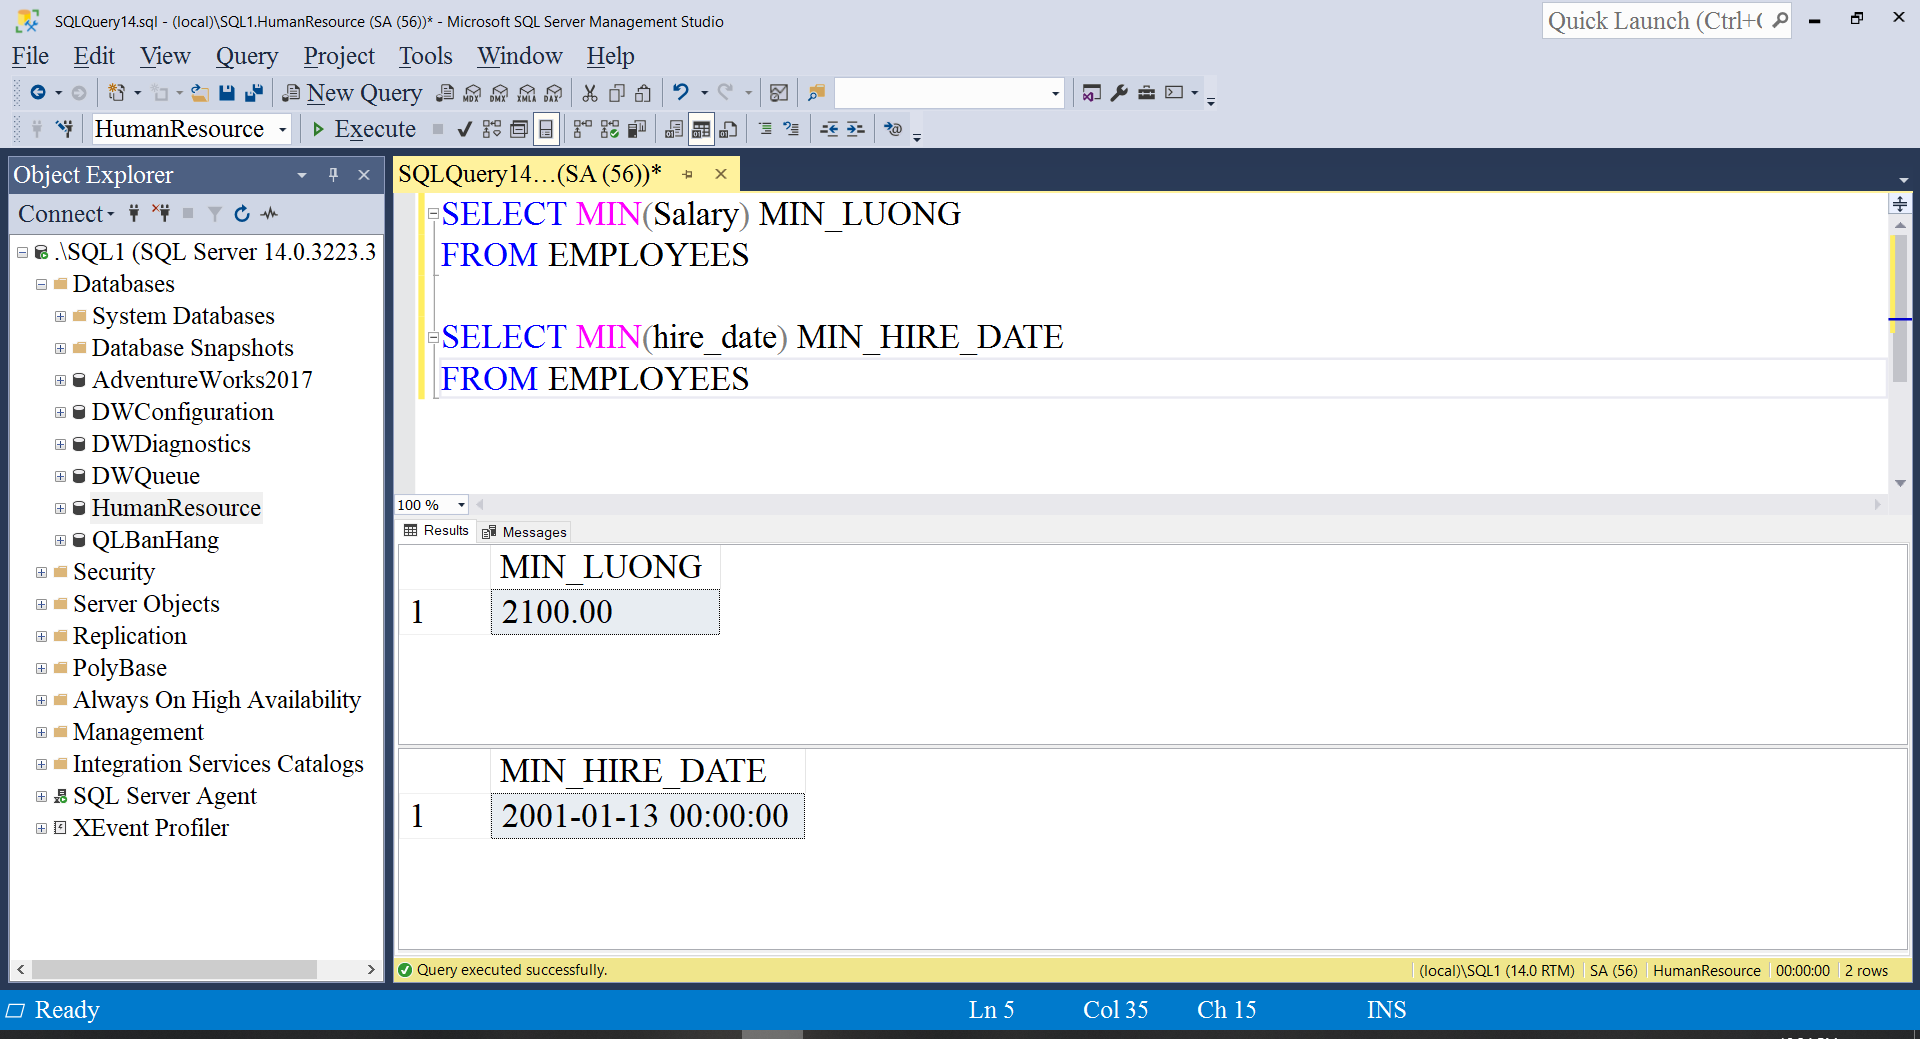Refresh the Object Explorer tree
The image size is (1920, 1039).
[242, 213]
